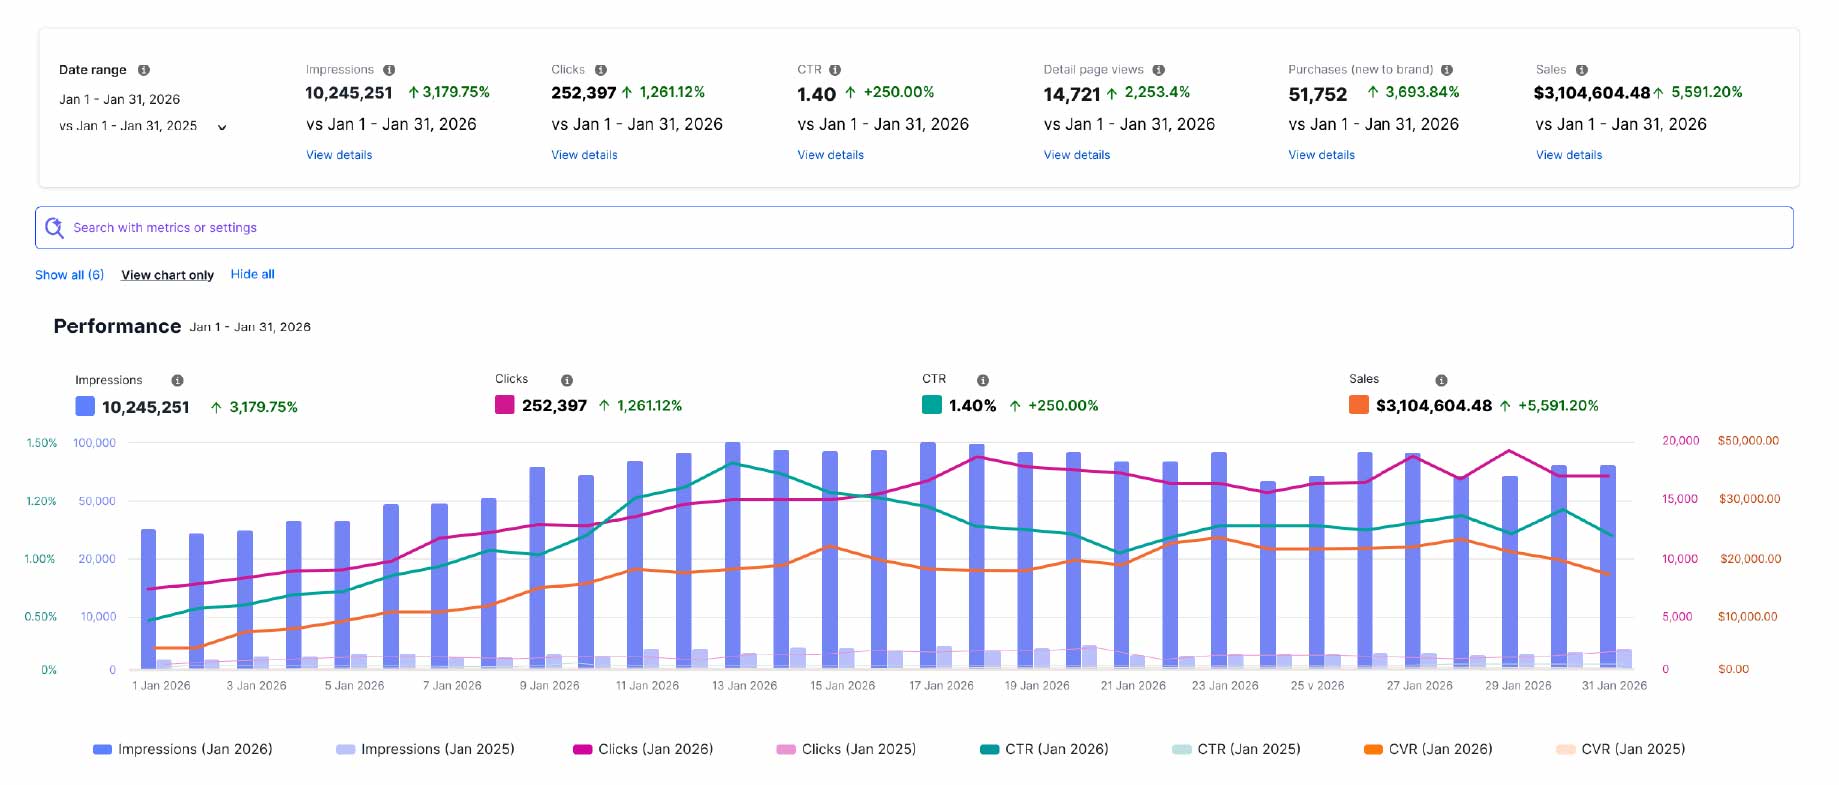Click the orange Sales color swatch

(x=1359, y=404)
